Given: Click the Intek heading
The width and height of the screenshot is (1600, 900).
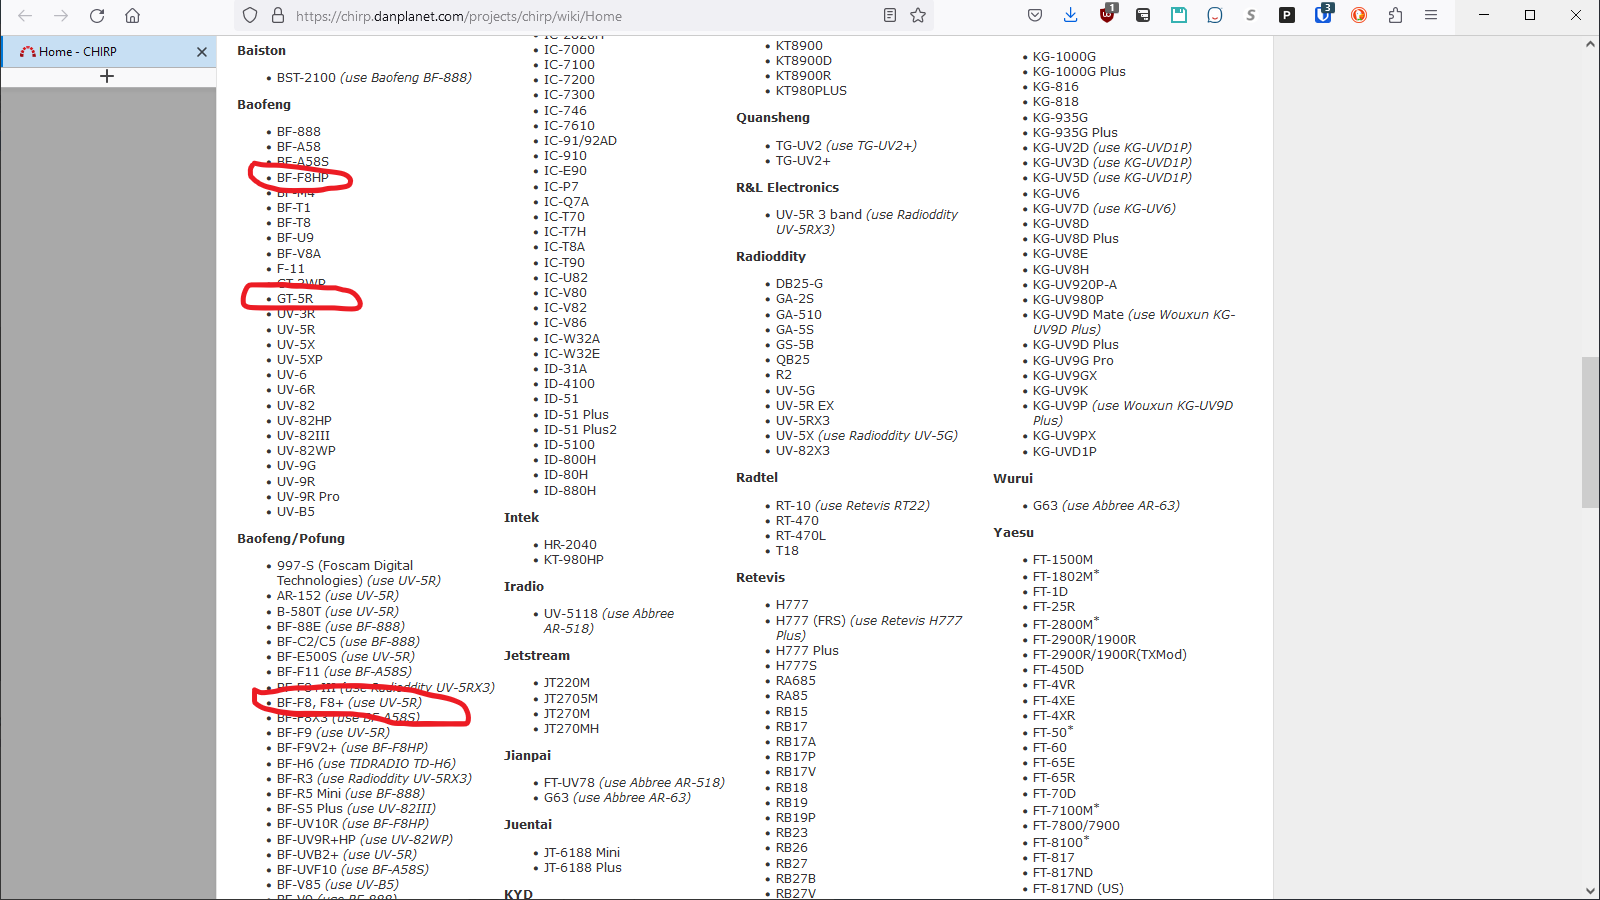Looking at the screenshot, I should 521,518.
